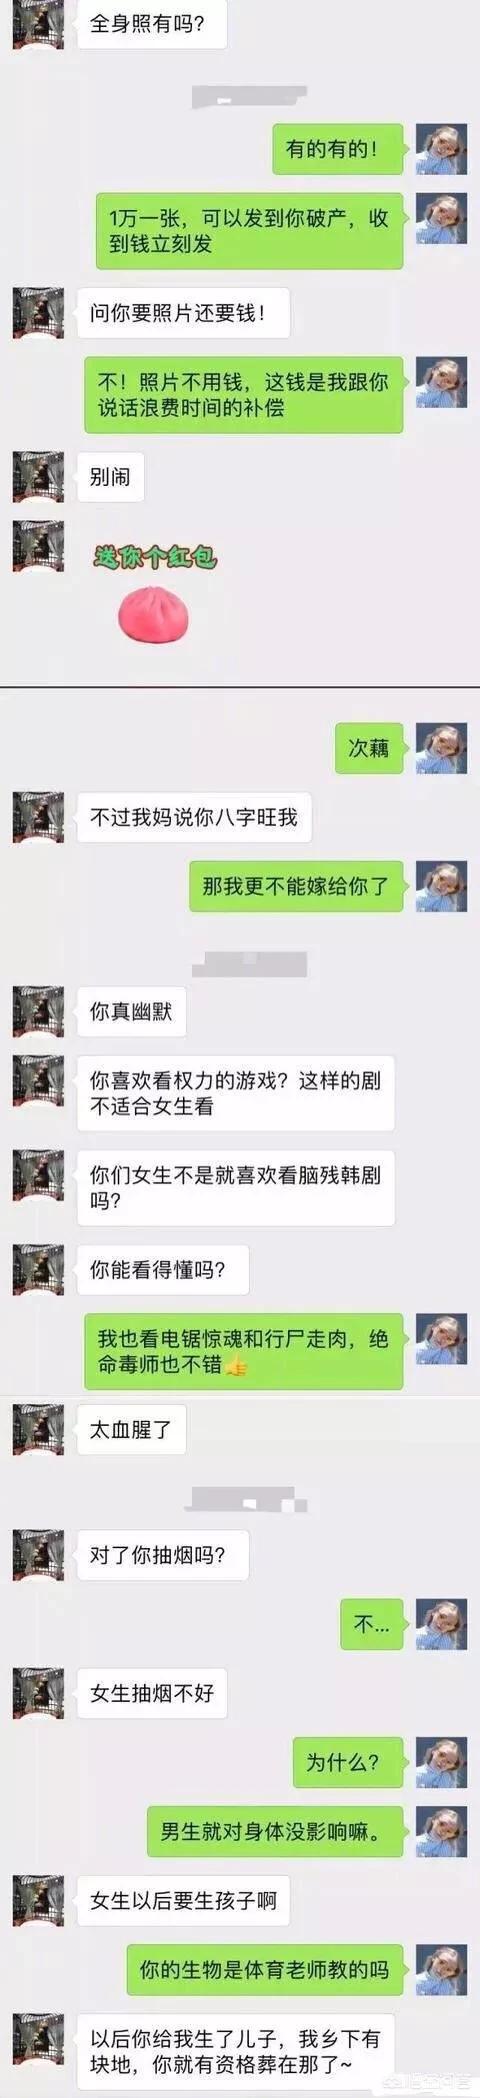
Task: Select the "你能看得懂吗?" message
Action: coord(163,1270)
